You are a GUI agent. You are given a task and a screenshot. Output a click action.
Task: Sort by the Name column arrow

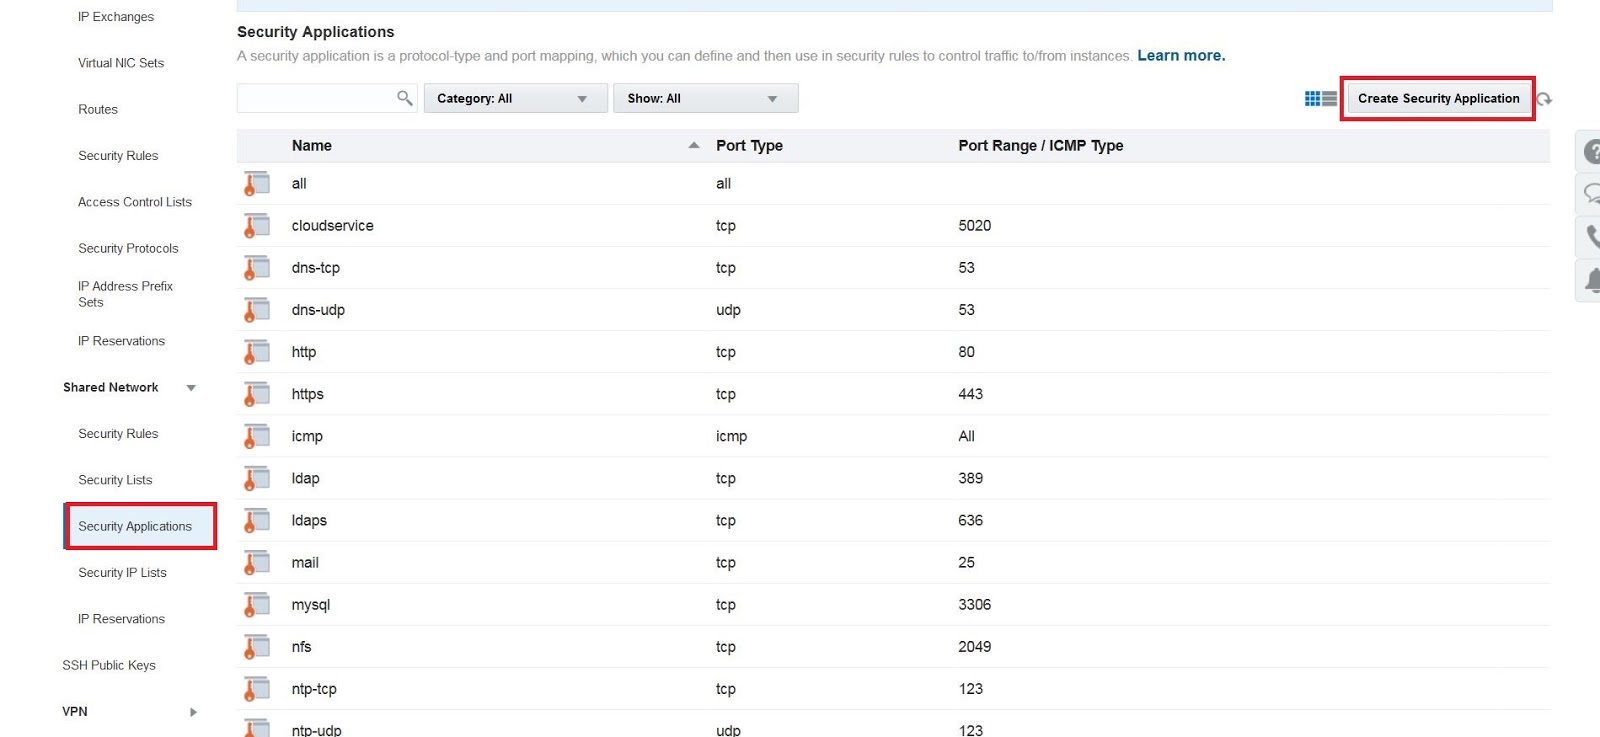coord(693,146)
